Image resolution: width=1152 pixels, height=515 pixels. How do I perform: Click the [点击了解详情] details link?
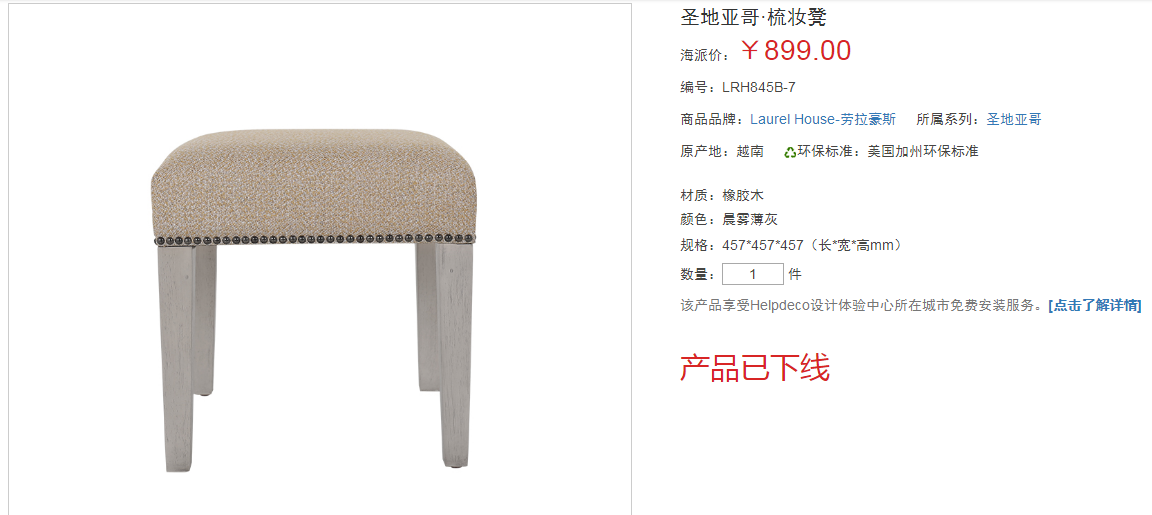[1095, 306]
